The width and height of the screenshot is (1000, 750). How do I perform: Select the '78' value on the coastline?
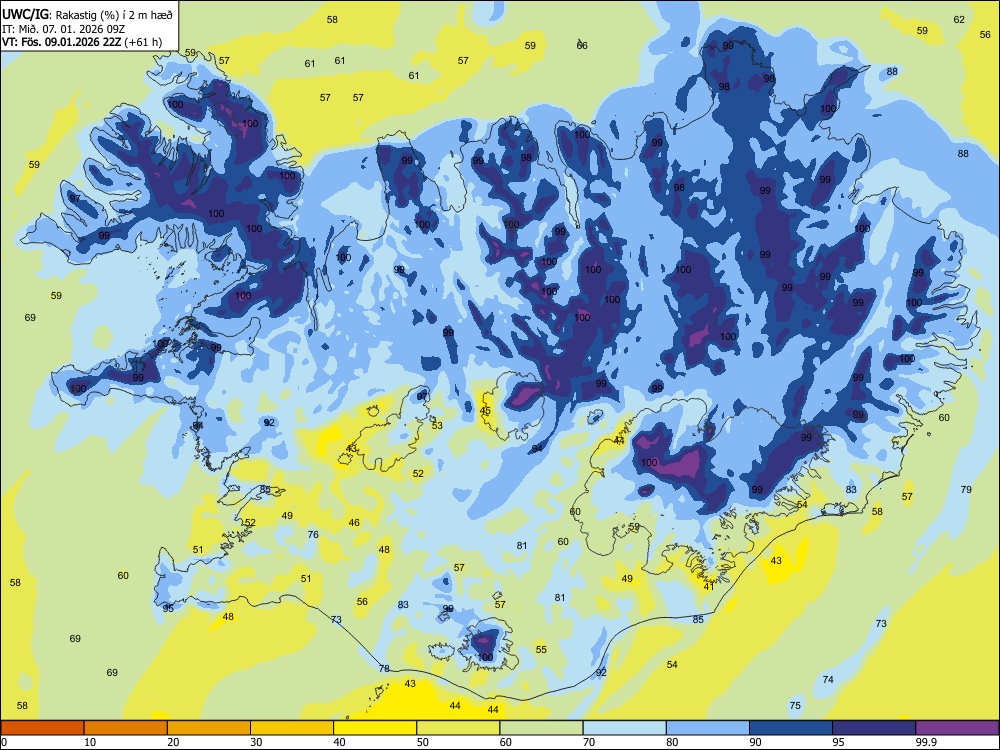(x=384, y=668)
